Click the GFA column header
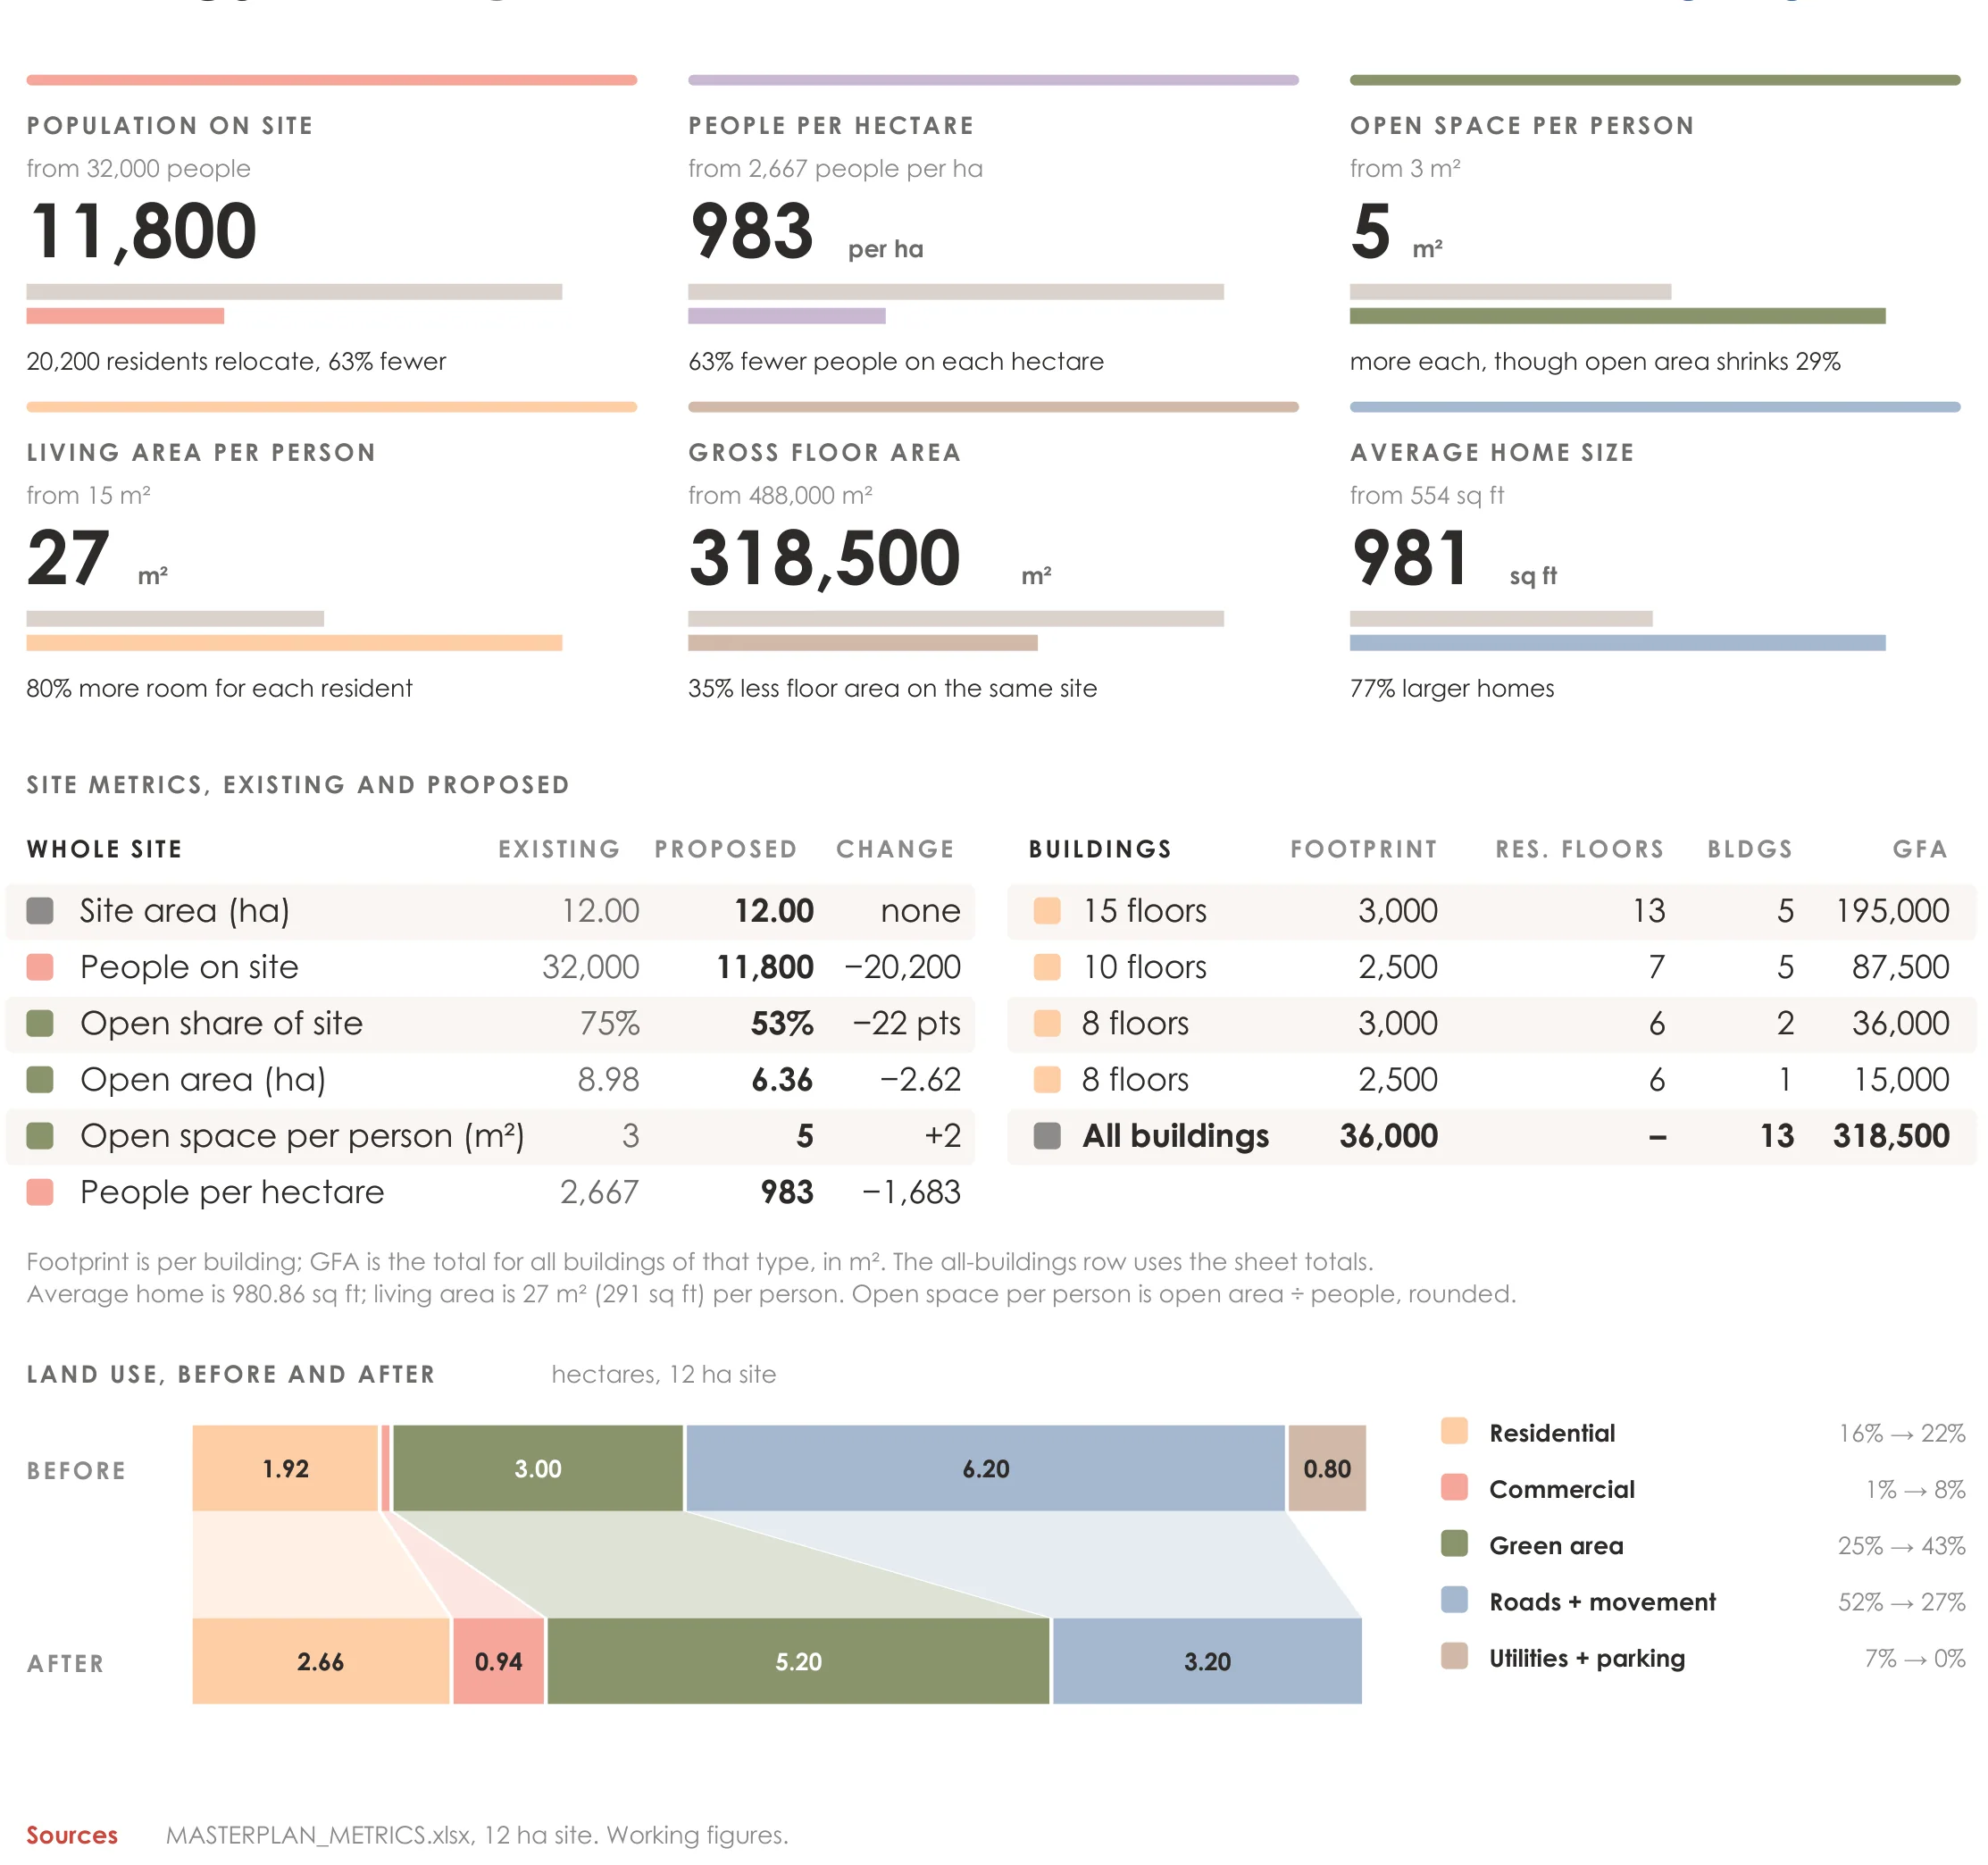The width and height of the screenshot is (1988, 1865). (x=1920, y=849)
